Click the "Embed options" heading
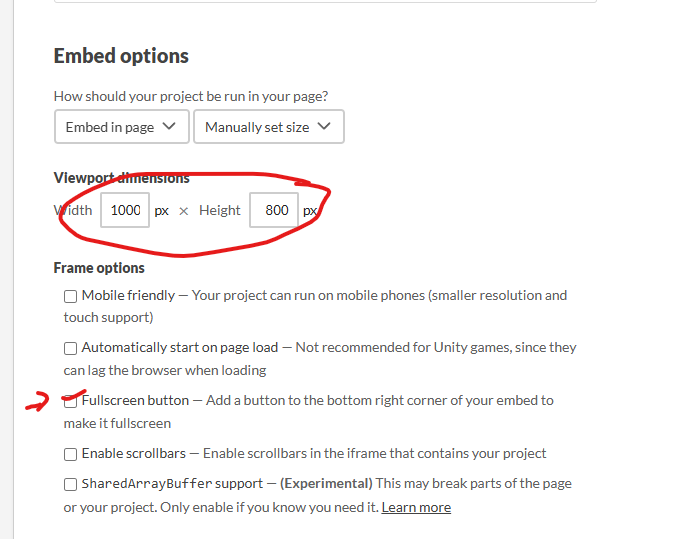 121,56
